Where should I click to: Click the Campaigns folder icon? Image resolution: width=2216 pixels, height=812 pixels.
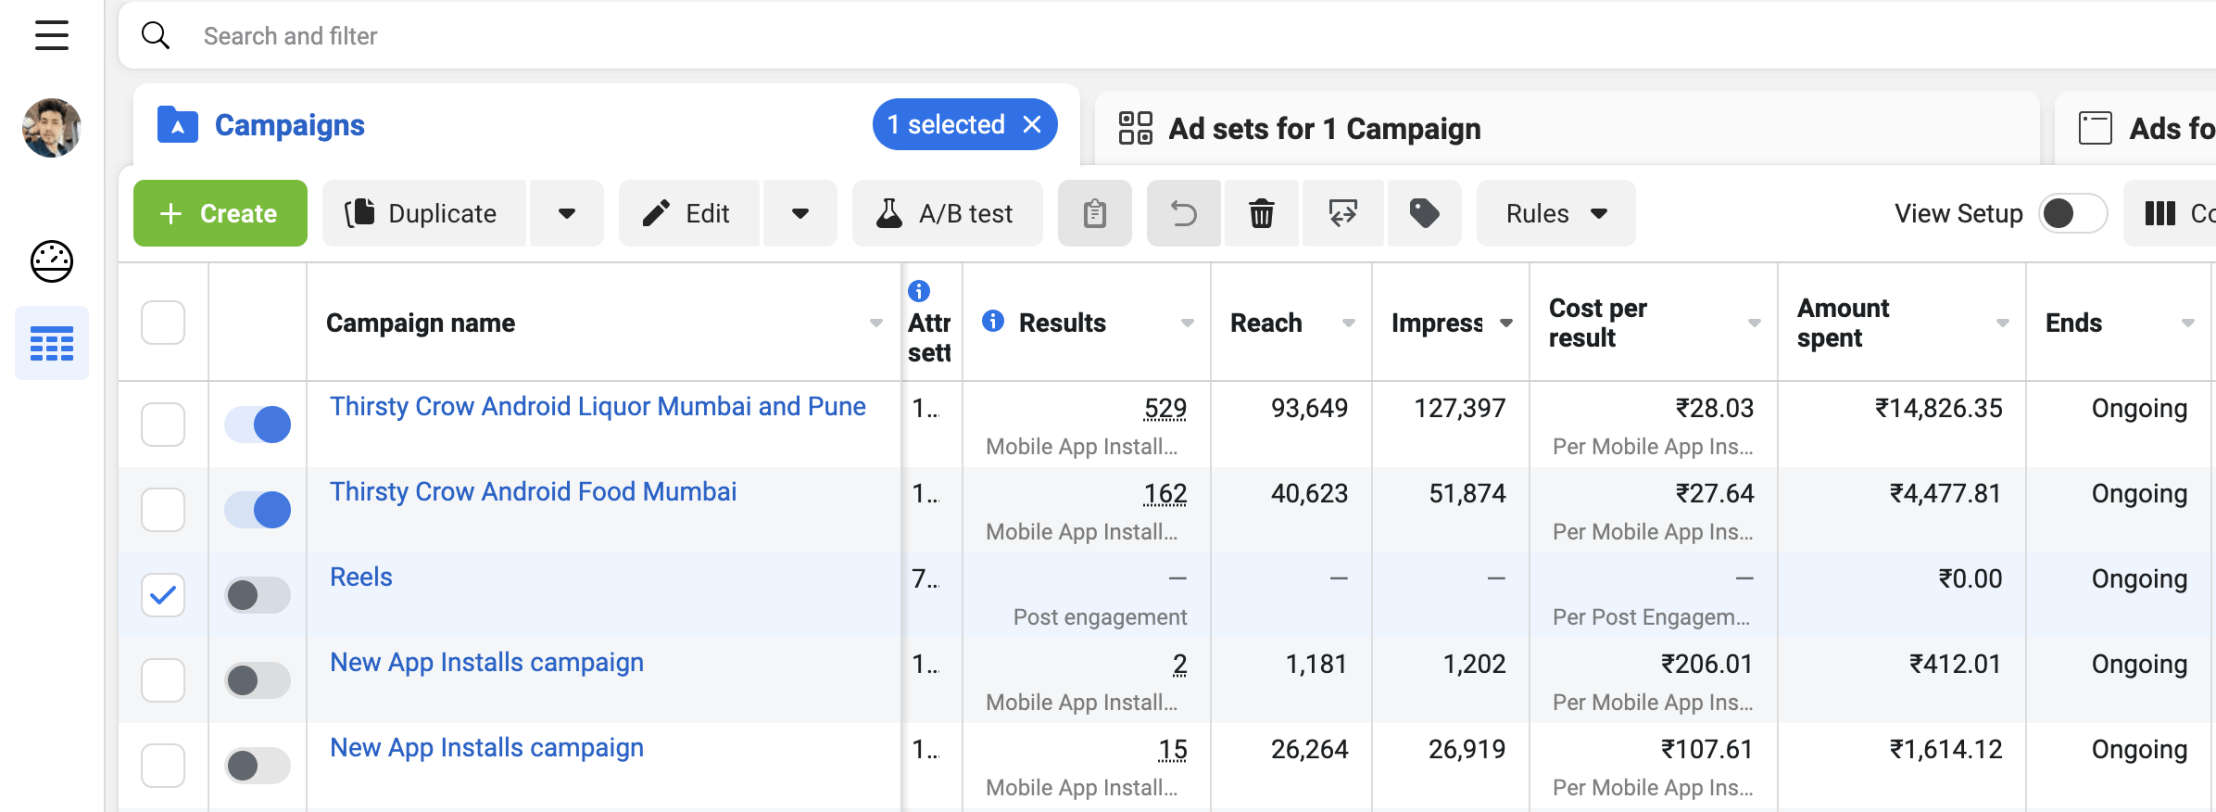click(x=177, y=125)
